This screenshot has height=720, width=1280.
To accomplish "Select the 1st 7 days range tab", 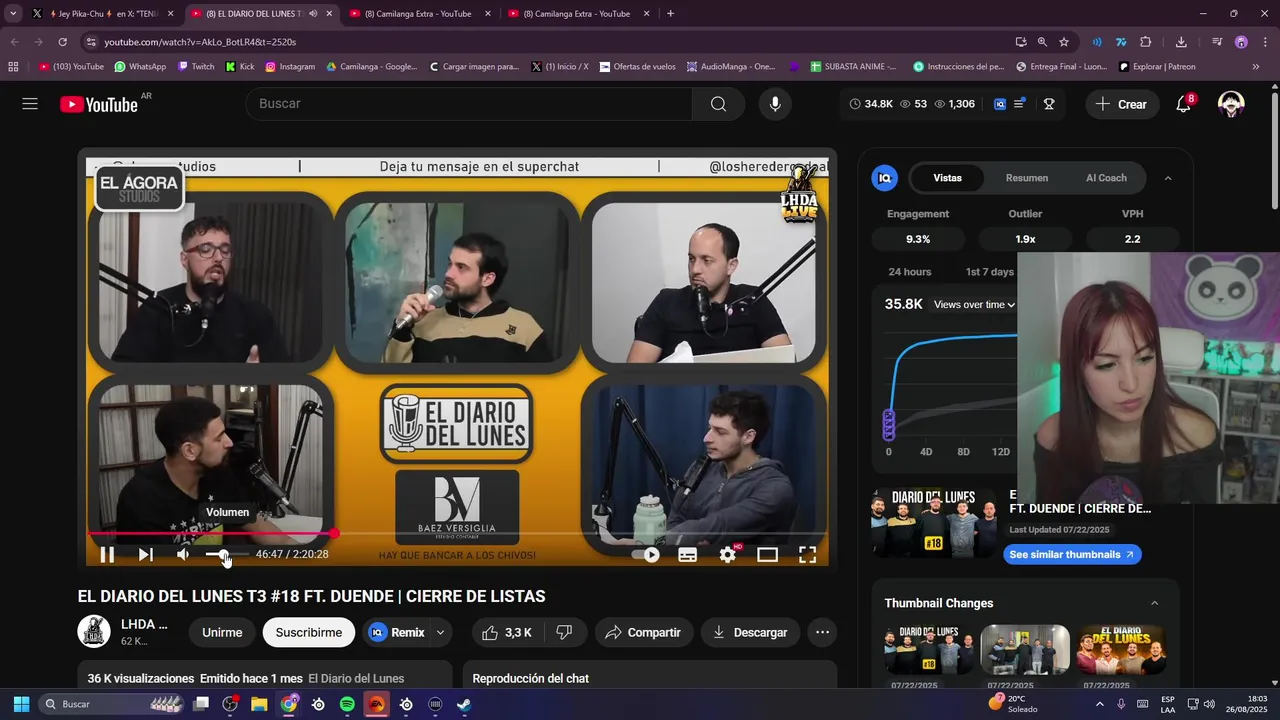I will (989, 272).
